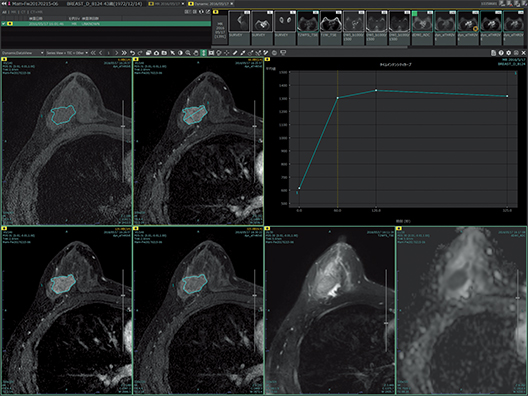Step to the next image with the single right arrow
The image size is (528, 396).
pyautogui.click(x=117, y=53)
